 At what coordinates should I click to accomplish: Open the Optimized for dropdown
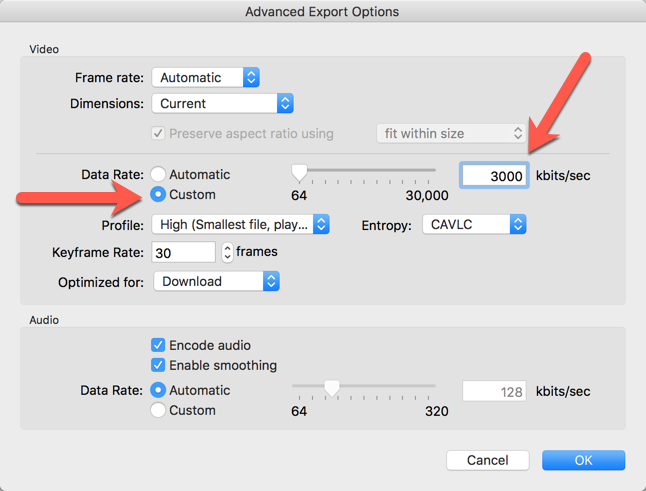216,281
